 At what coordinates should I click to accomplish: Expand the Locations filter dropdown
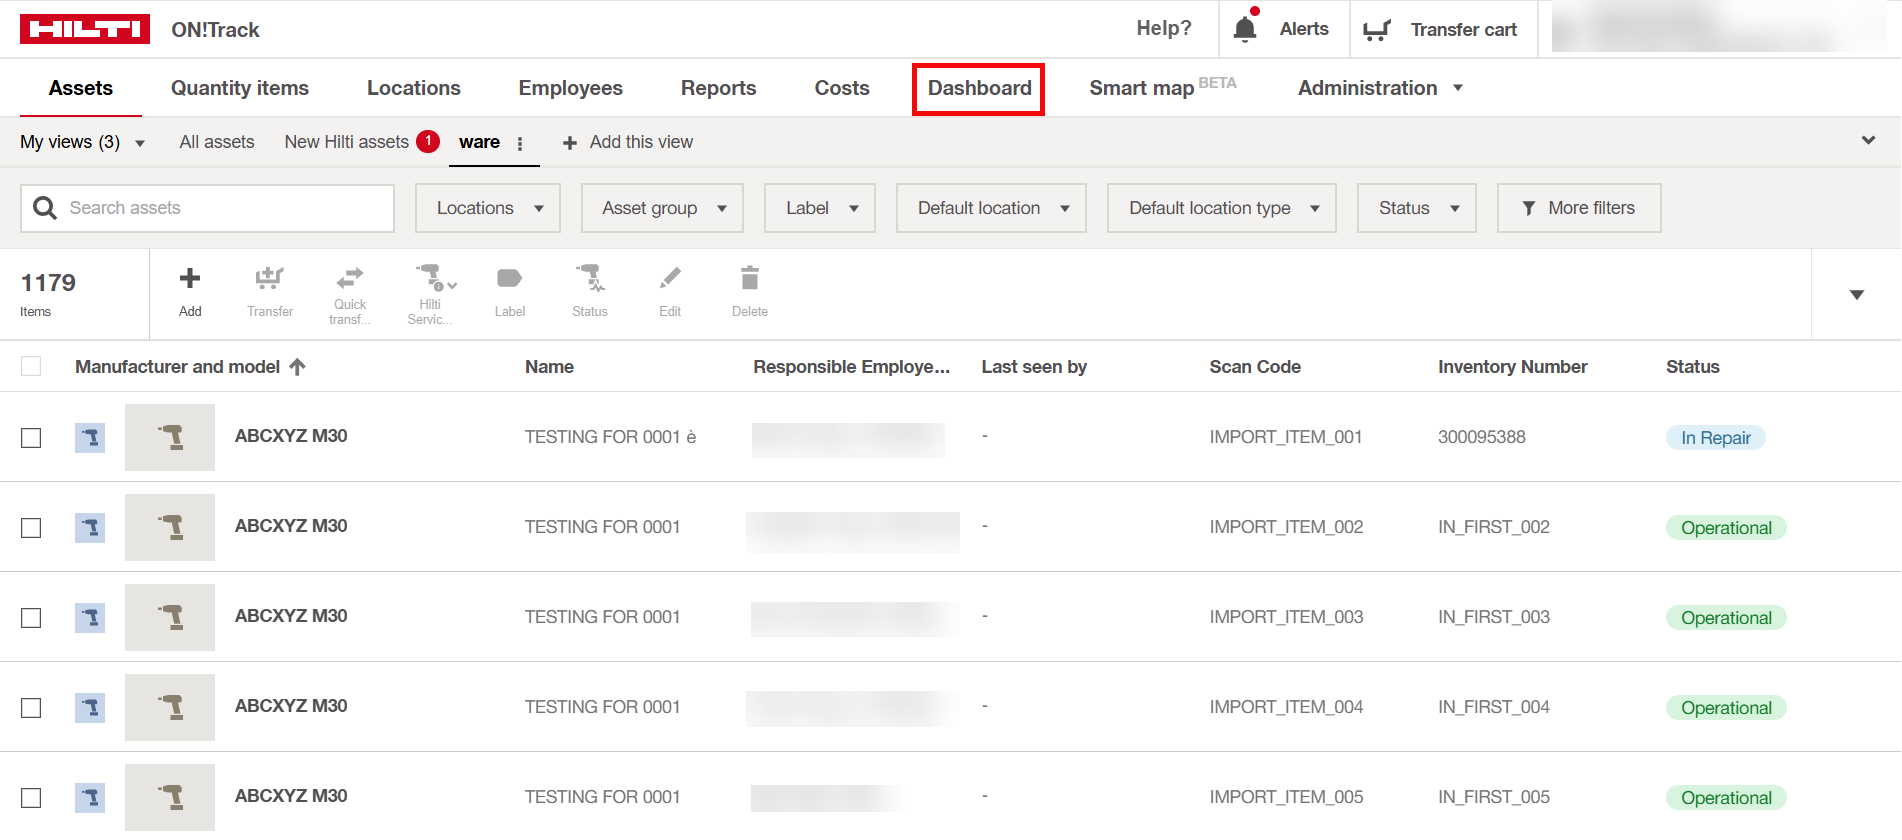(x=488, y=208)
